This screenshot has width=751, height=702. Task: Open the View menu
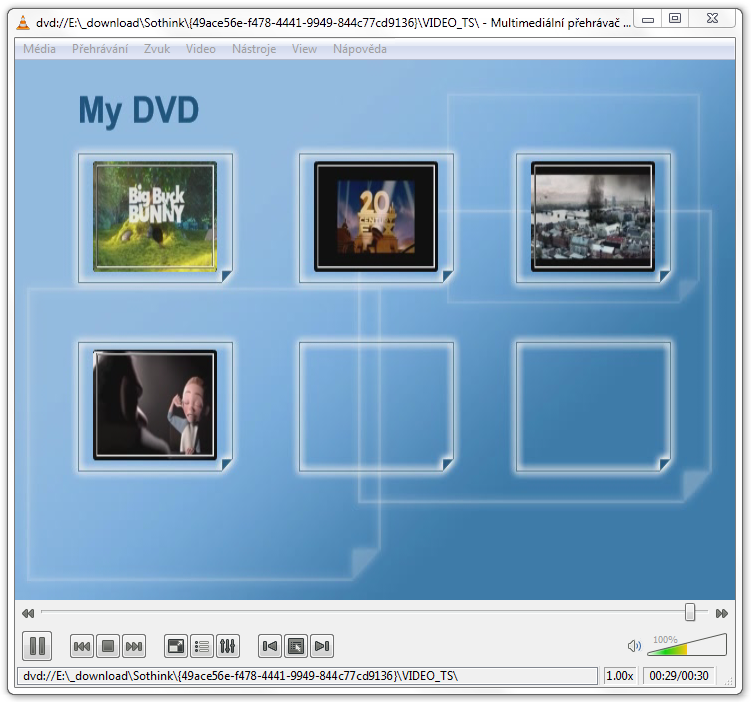pos(304,49)
